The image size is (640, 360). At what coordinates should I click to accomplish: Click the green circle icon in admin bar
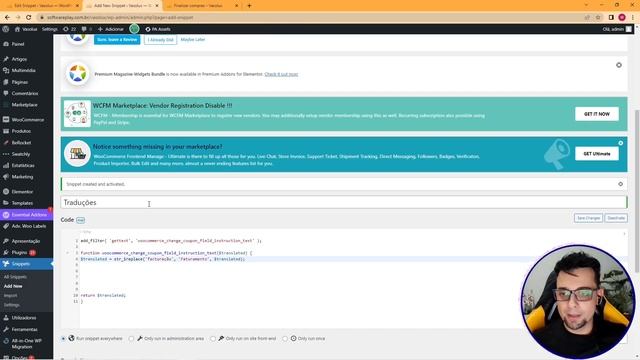[134, 29]
